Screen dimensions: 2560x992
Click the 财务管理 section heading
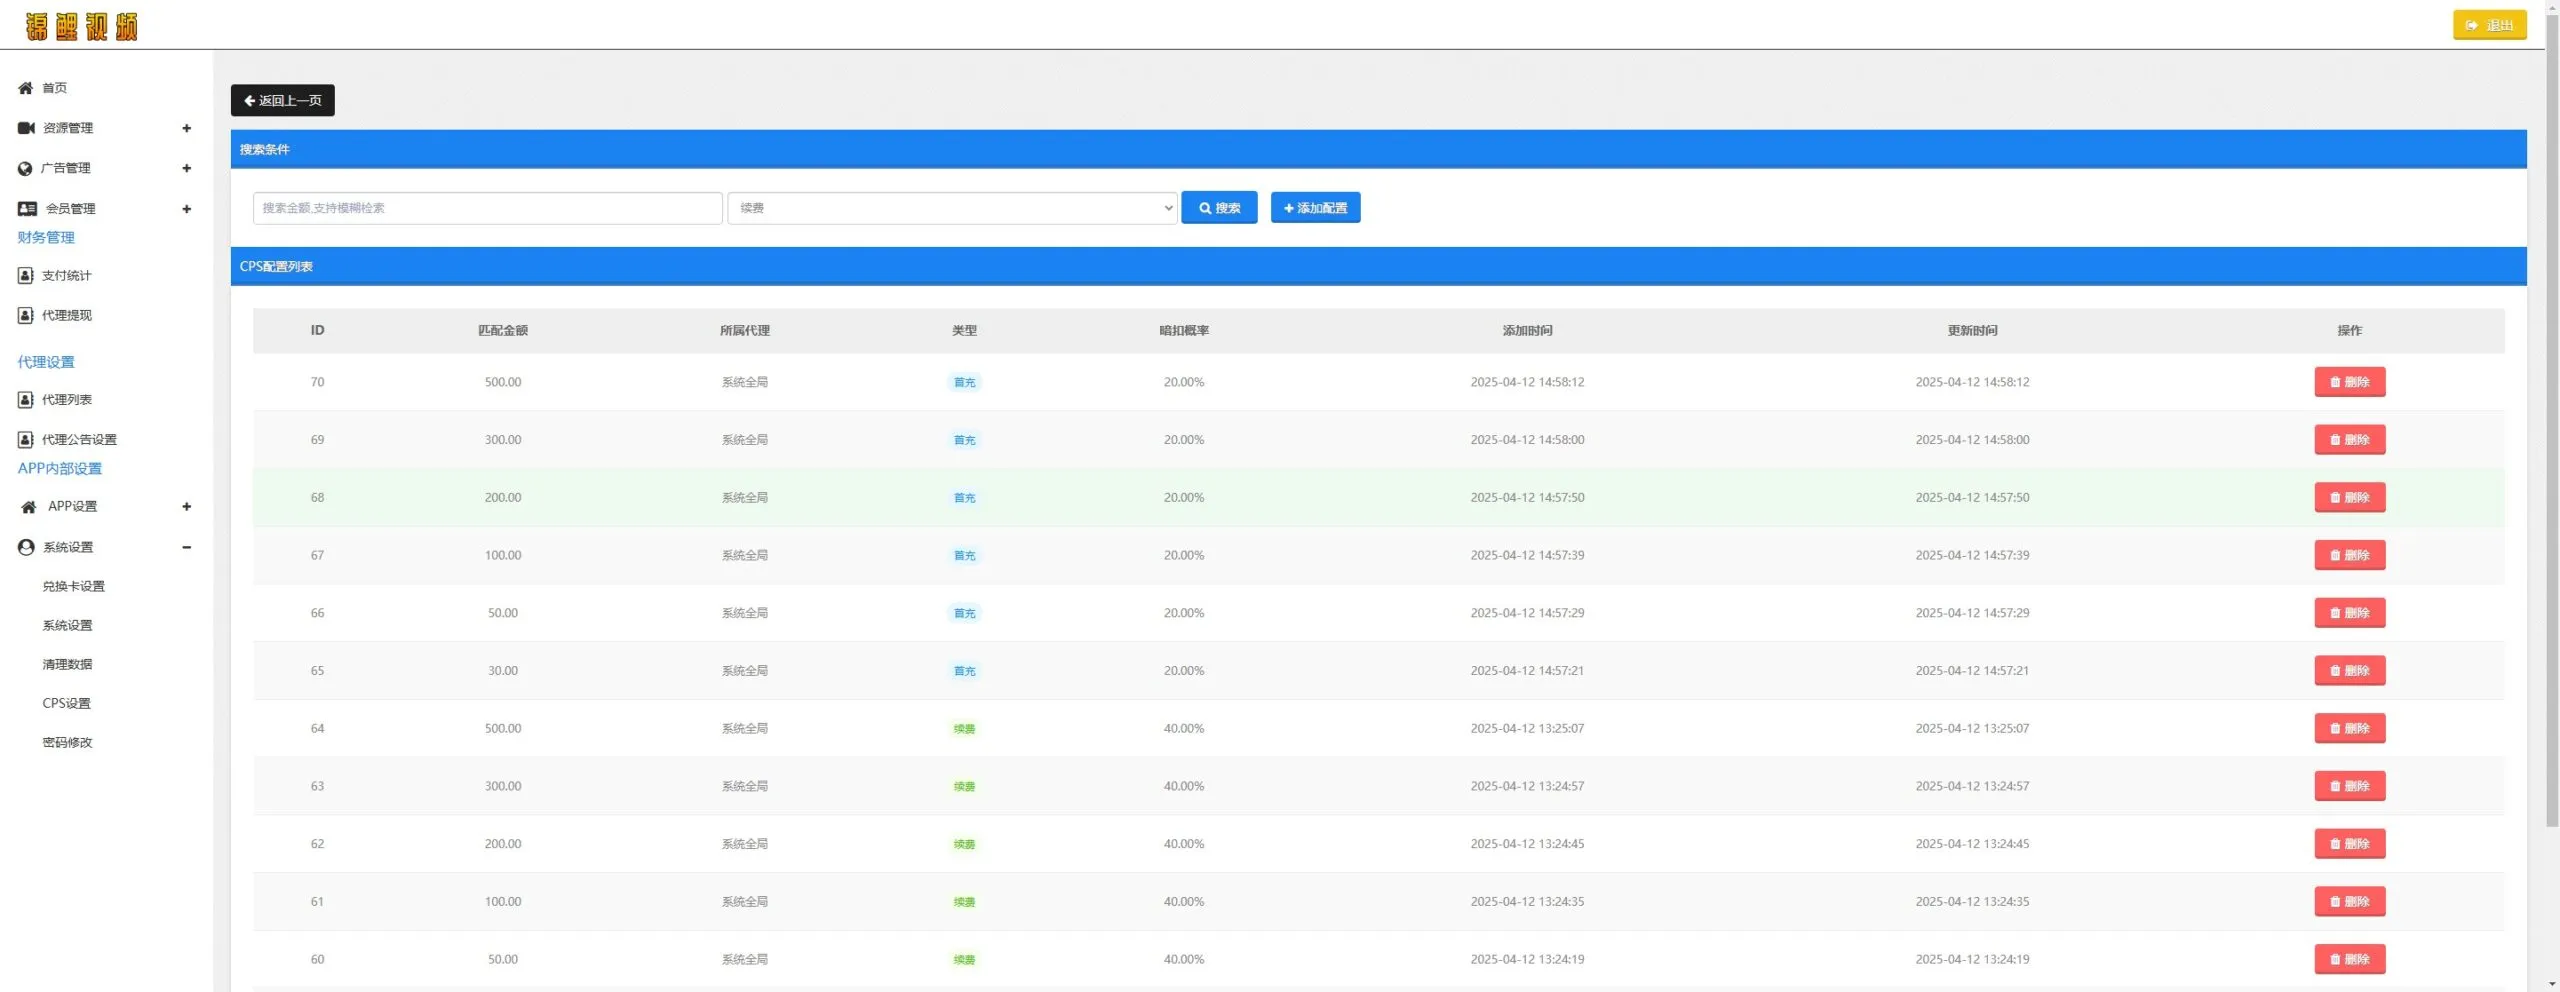(x=46, y=237)
